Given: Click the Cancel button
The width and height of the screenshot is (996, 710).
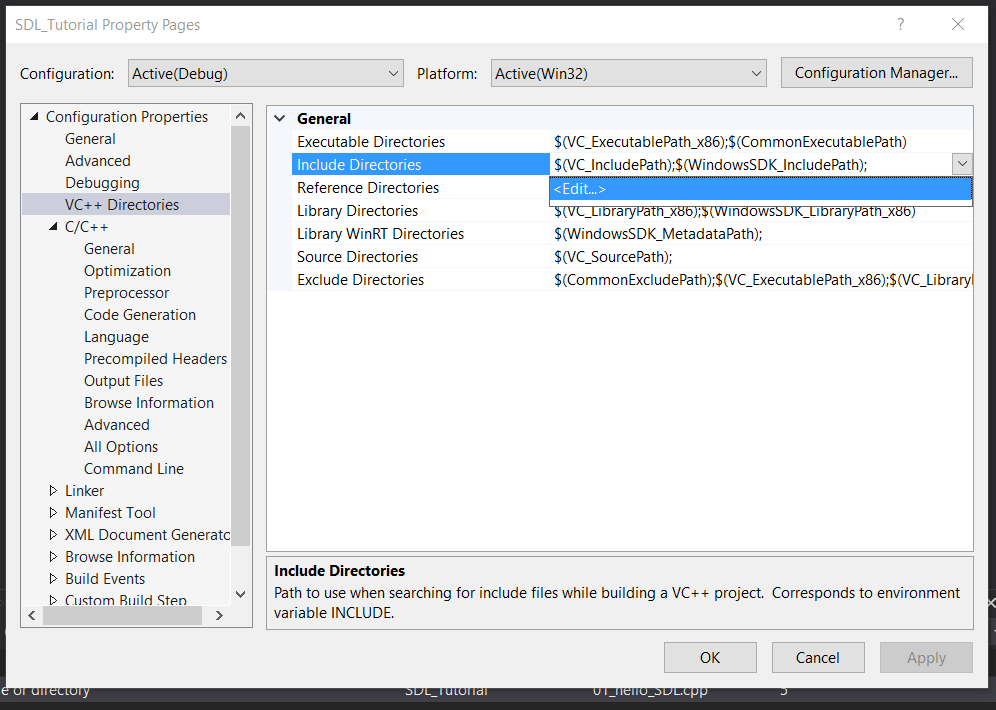Looking at the screenshot, I should (818, 657).
